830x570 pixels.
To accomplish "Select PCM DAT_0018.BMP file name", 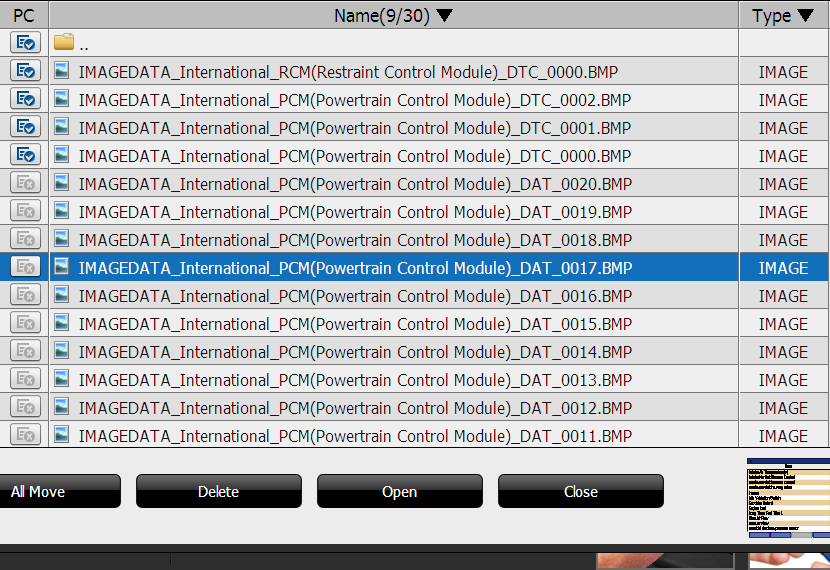I will coord(355,240).
